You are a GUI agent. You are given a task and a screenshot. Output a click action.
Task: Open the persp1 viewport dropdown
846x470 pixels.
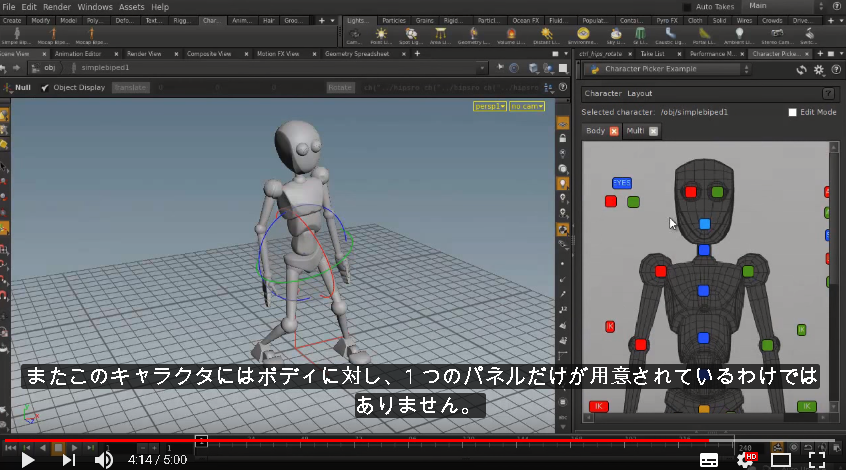click(490, 106)
